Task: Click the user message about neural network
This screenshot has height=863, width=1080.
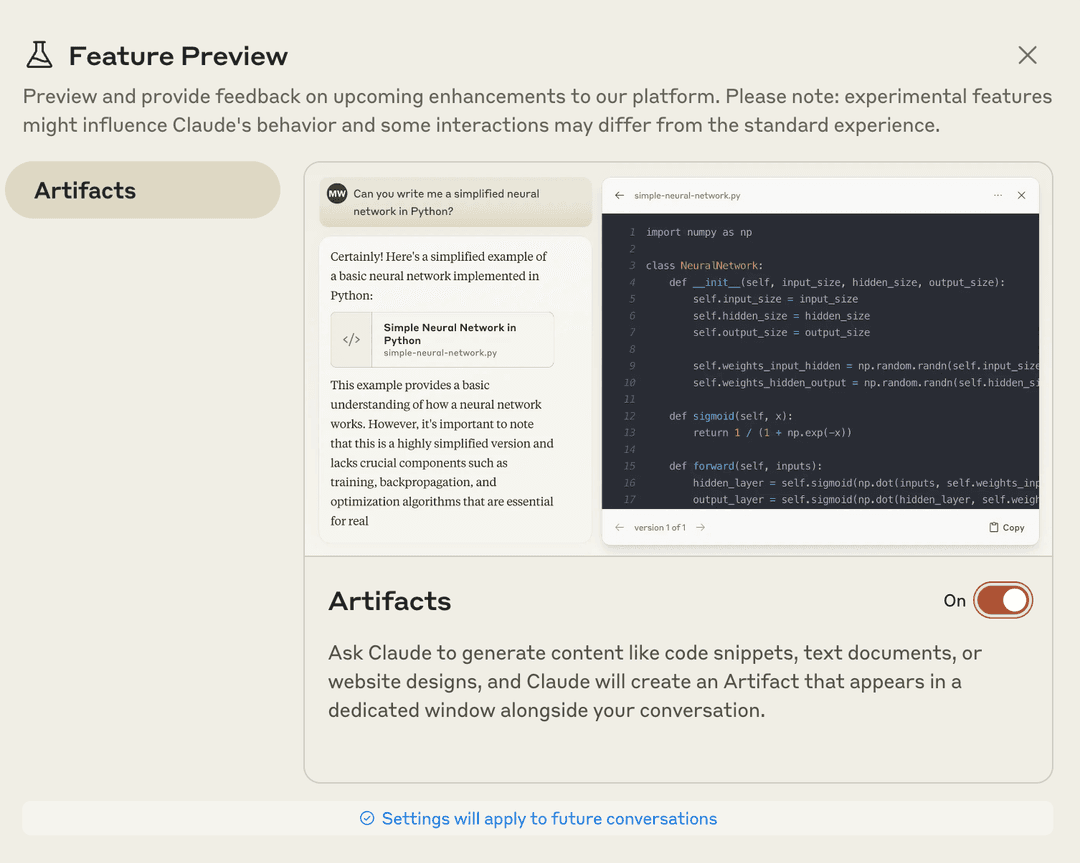Action: [446, 202]
